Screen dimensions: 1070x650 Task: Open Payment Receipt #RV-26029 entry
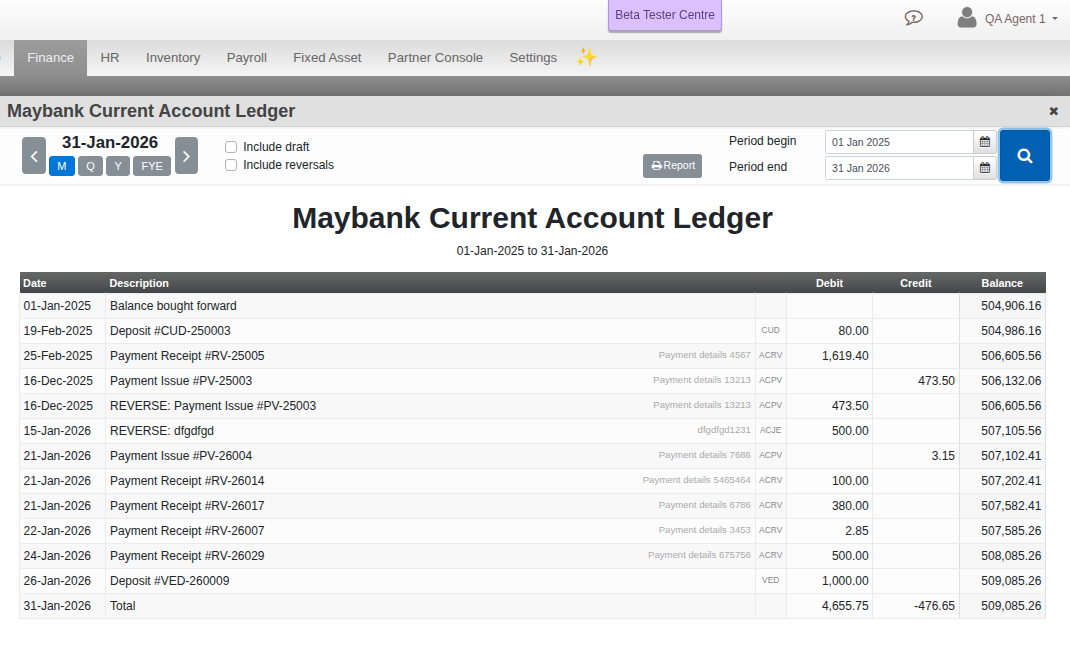(187, 556)
